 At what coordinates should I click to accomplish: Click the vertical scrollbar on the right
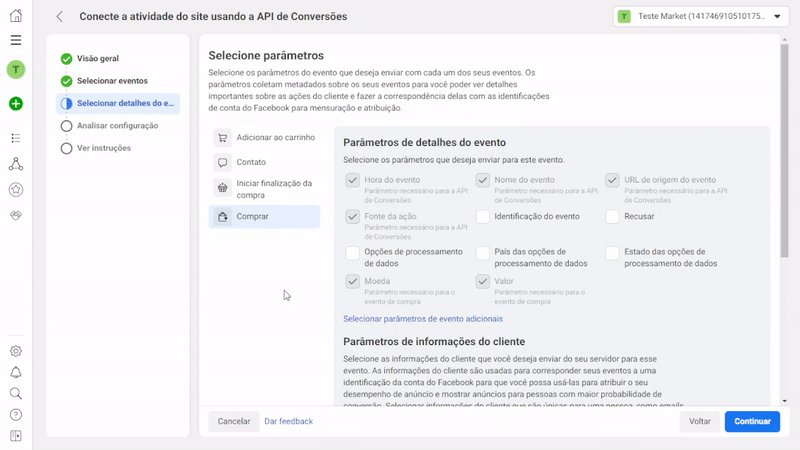784,150
